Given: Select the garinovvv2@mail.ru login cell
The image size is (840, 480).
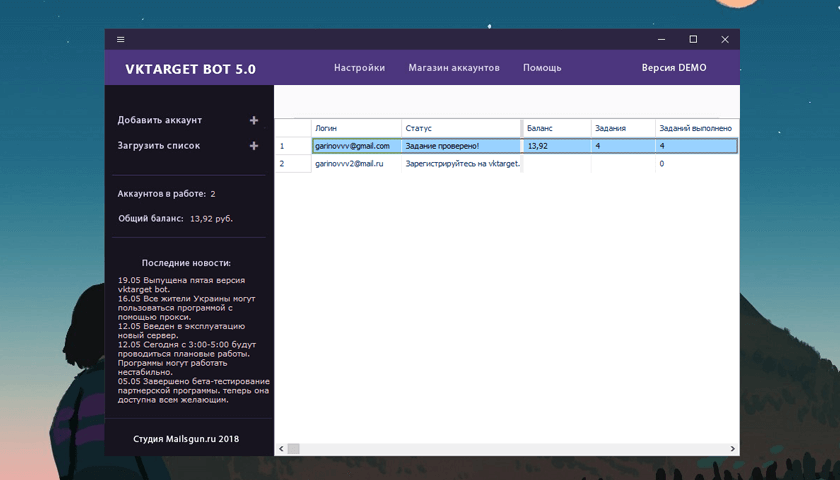Looking at the screenshot, I should coord(356,163).
